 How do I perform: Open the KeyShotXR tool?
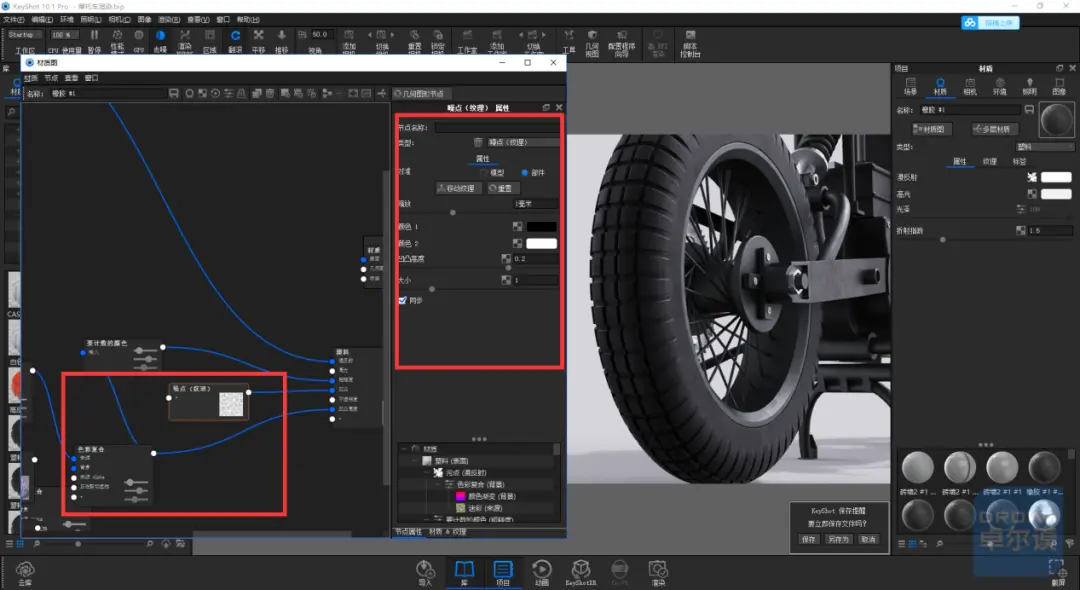click(x=581, y=573)
